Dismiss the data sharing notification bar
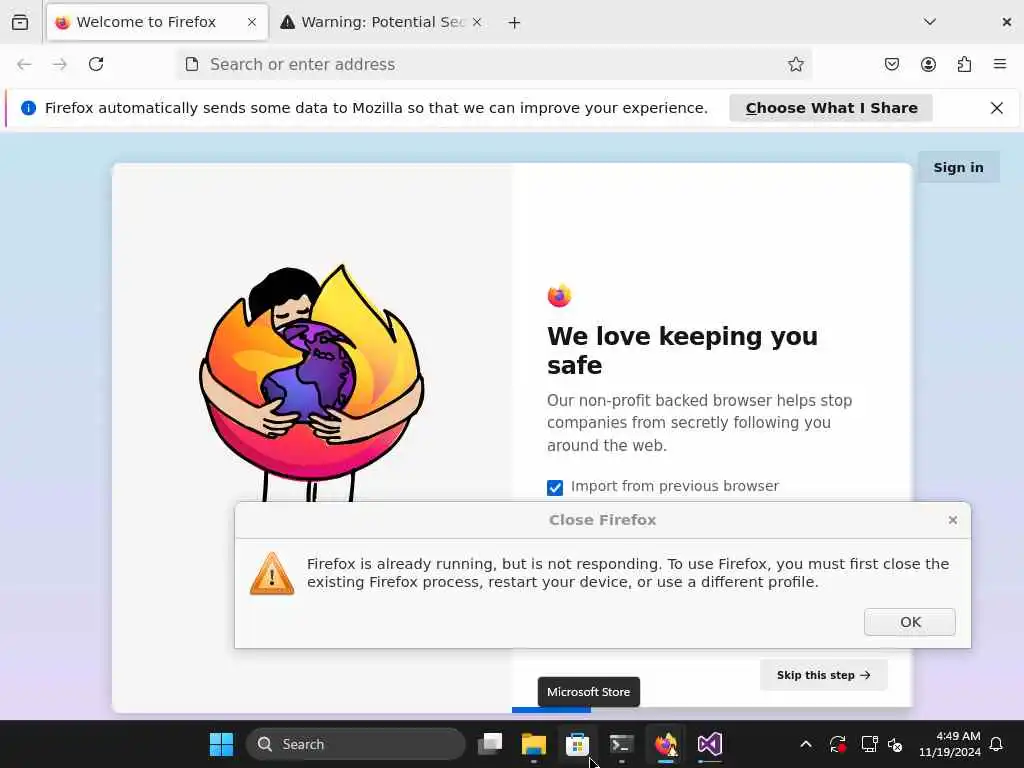The width and height of the screenshot is (1024, 768). (x=997, y=108)
